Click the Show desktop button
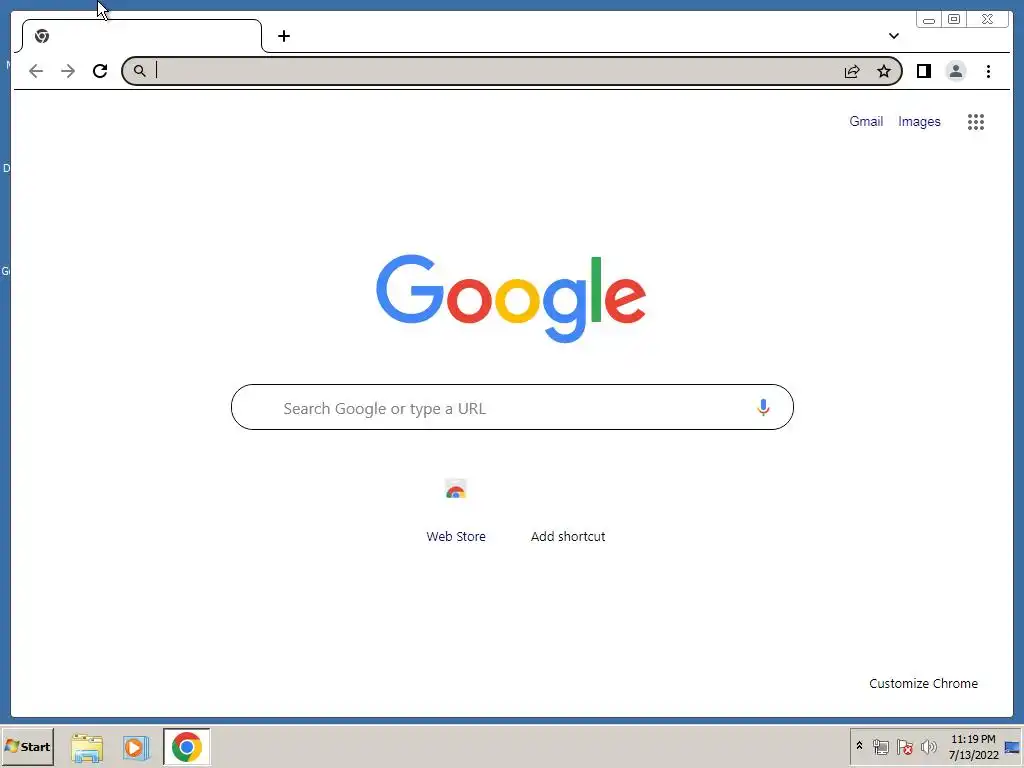 [x=1013, y=747]
